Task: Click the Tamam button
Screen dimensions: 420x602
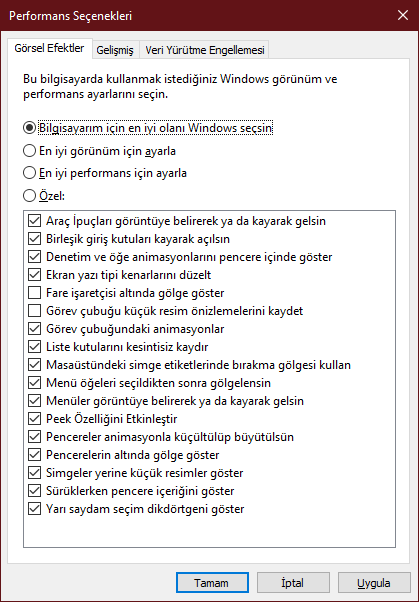Action: pos(212,583)
